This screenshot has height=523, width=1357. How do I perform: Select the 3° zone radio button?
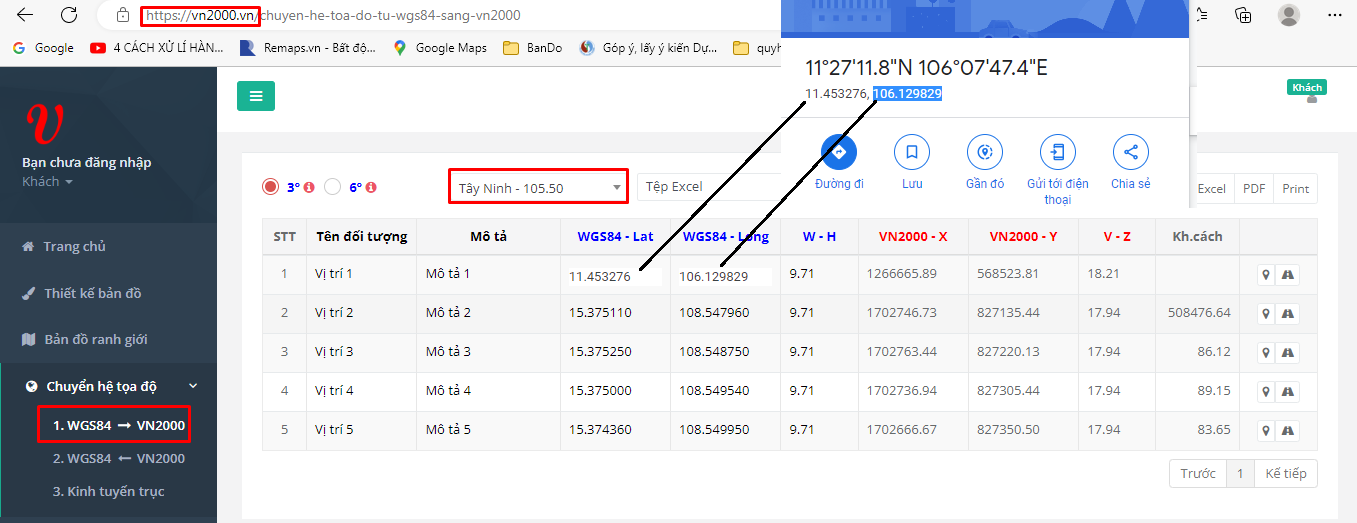click(x=270, y=187)
